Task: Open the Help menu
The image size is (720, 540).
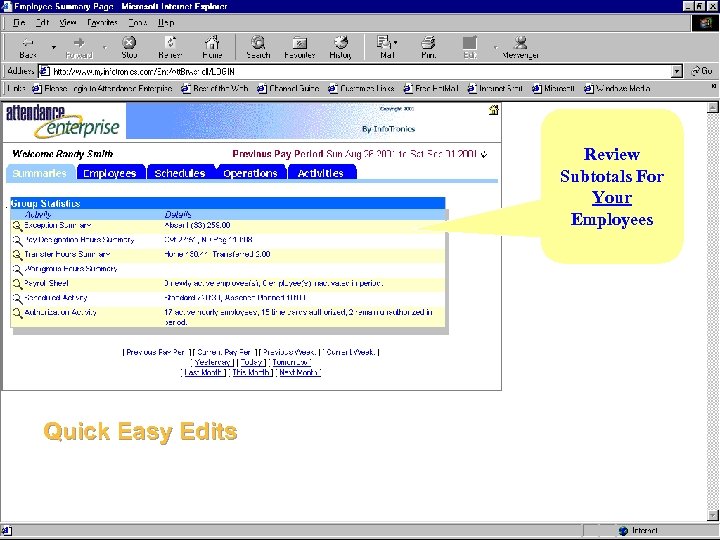Action: click(166, 22)
